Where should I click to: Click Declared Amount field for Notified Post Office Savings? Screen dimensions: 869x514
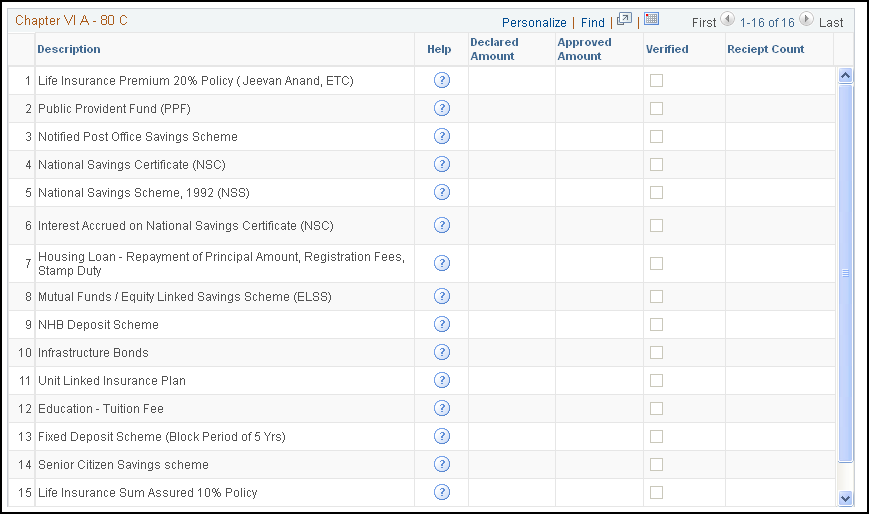point(512,136)
